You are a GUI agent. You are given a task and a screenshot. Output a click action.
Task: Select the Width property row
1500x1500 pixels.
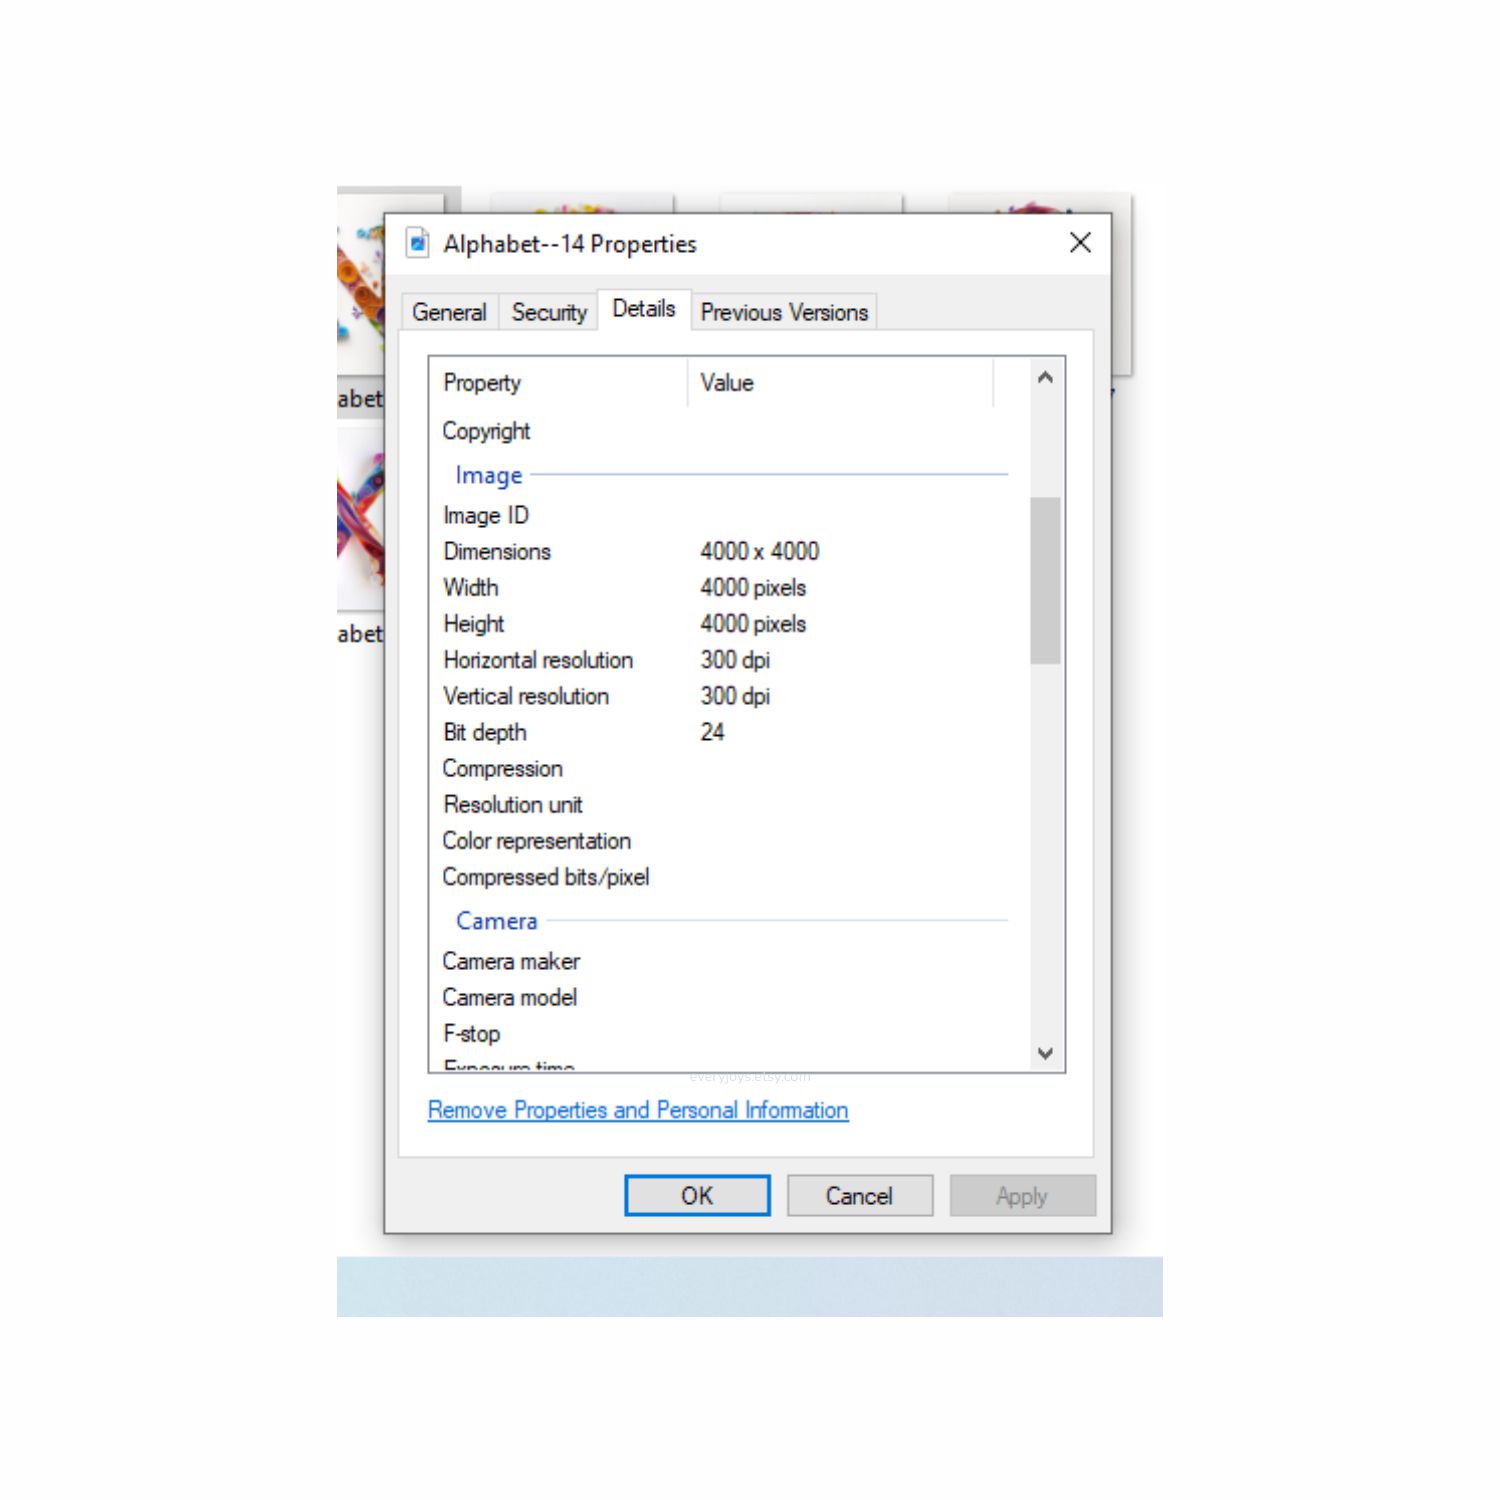[720, 587]
